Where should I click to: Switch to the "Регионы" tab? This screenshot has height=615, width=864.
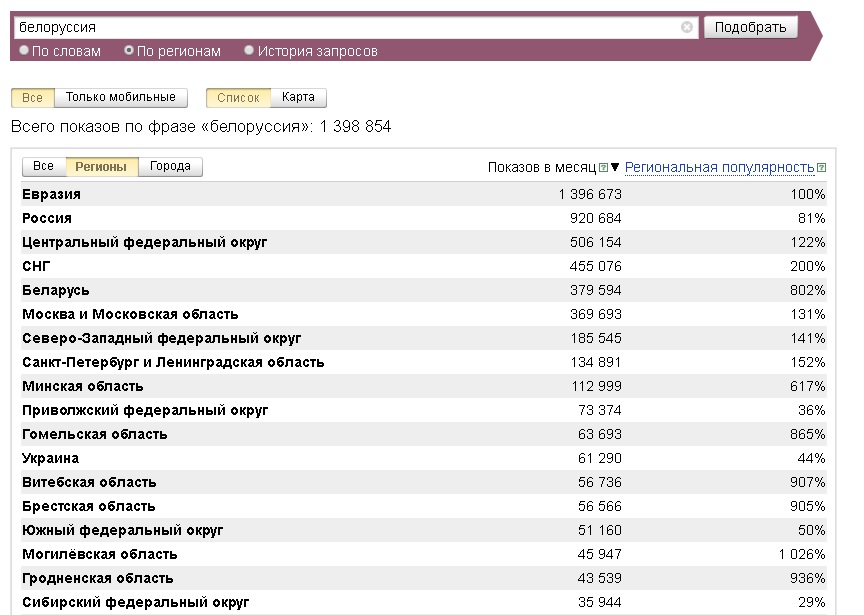[x=101, y=167]
